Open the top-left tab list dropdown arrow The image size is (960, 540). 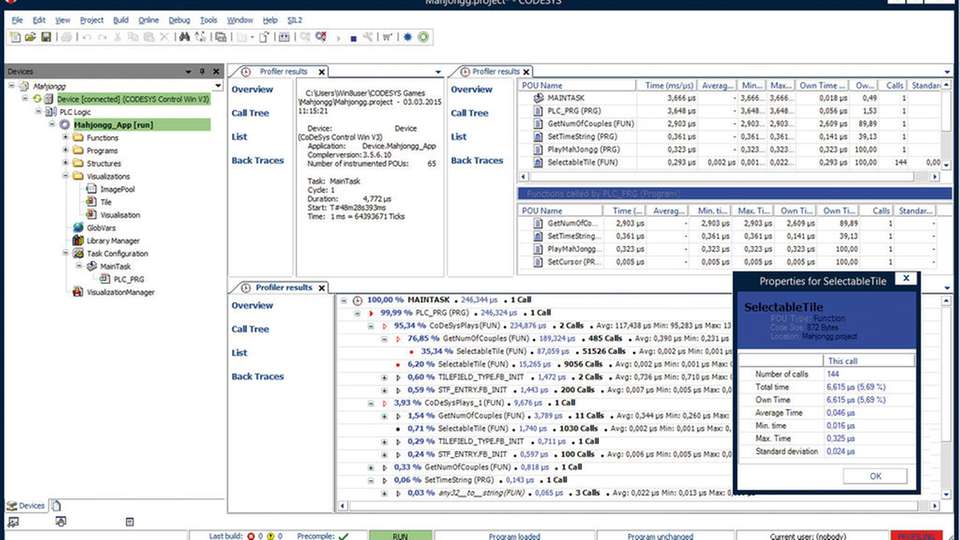[x=438, y=72]
